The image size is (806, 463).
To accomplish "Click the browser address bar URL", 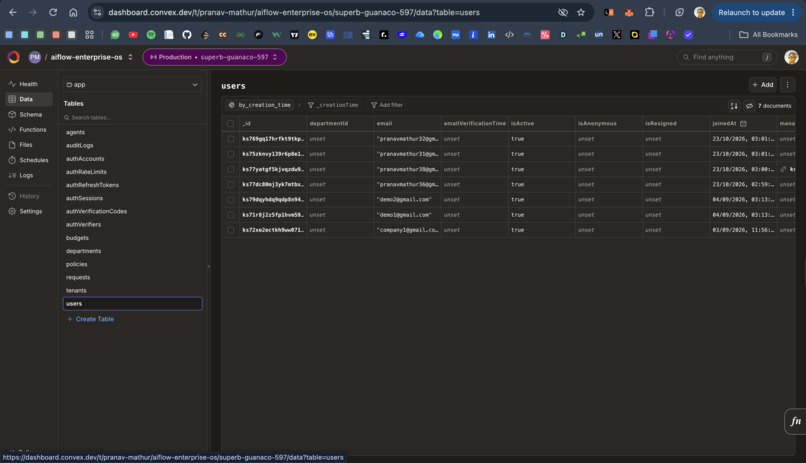I will (x=294, y=12).
